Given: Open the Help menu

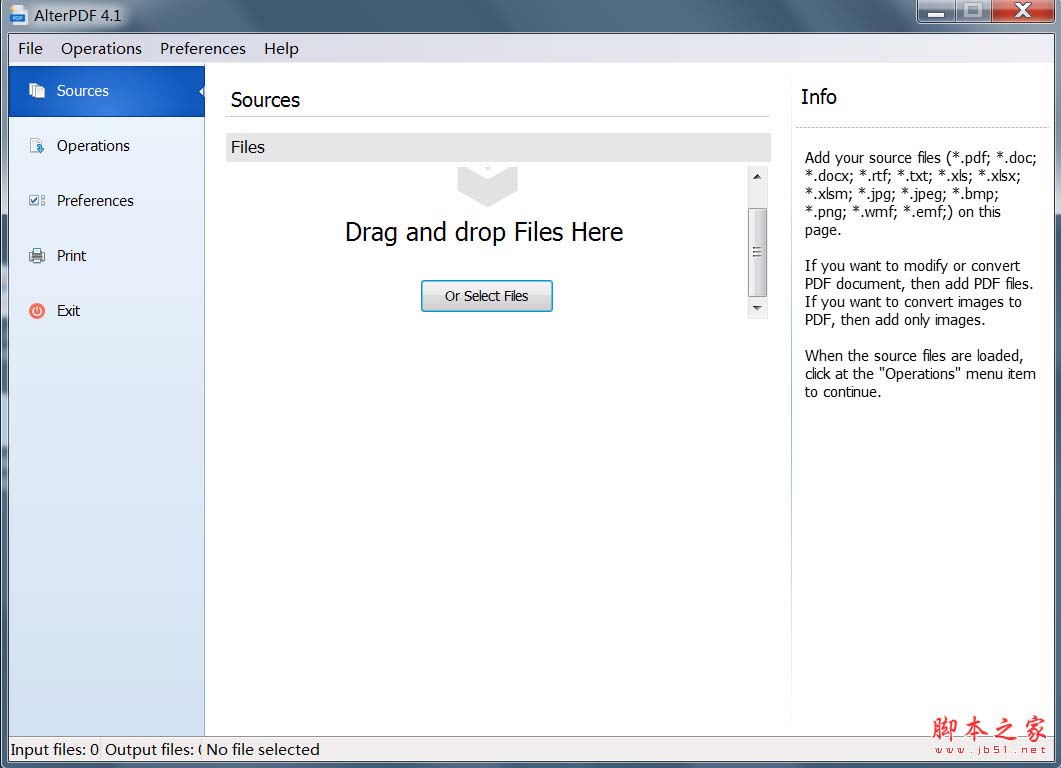Looking at the screenshot, I should [281, 49].
